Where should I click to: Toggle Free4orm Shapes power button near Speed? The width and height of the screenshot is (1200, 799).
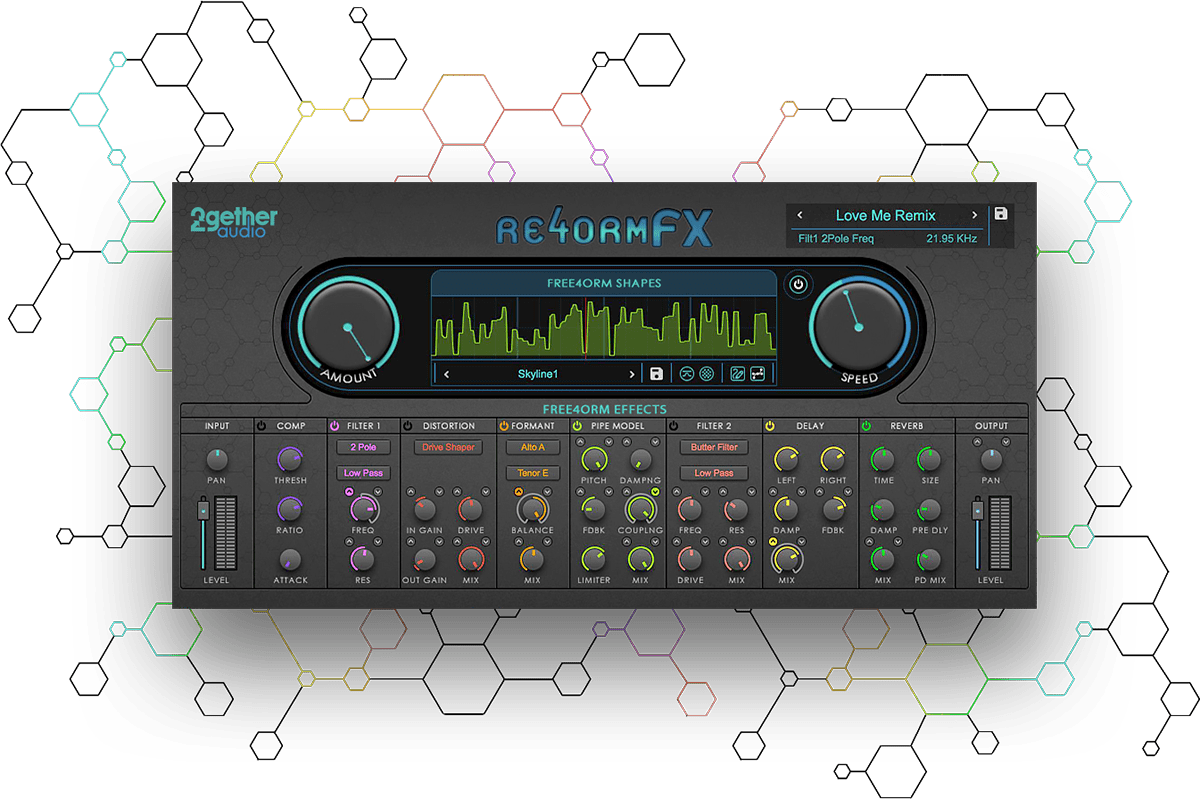coord(797,285)
